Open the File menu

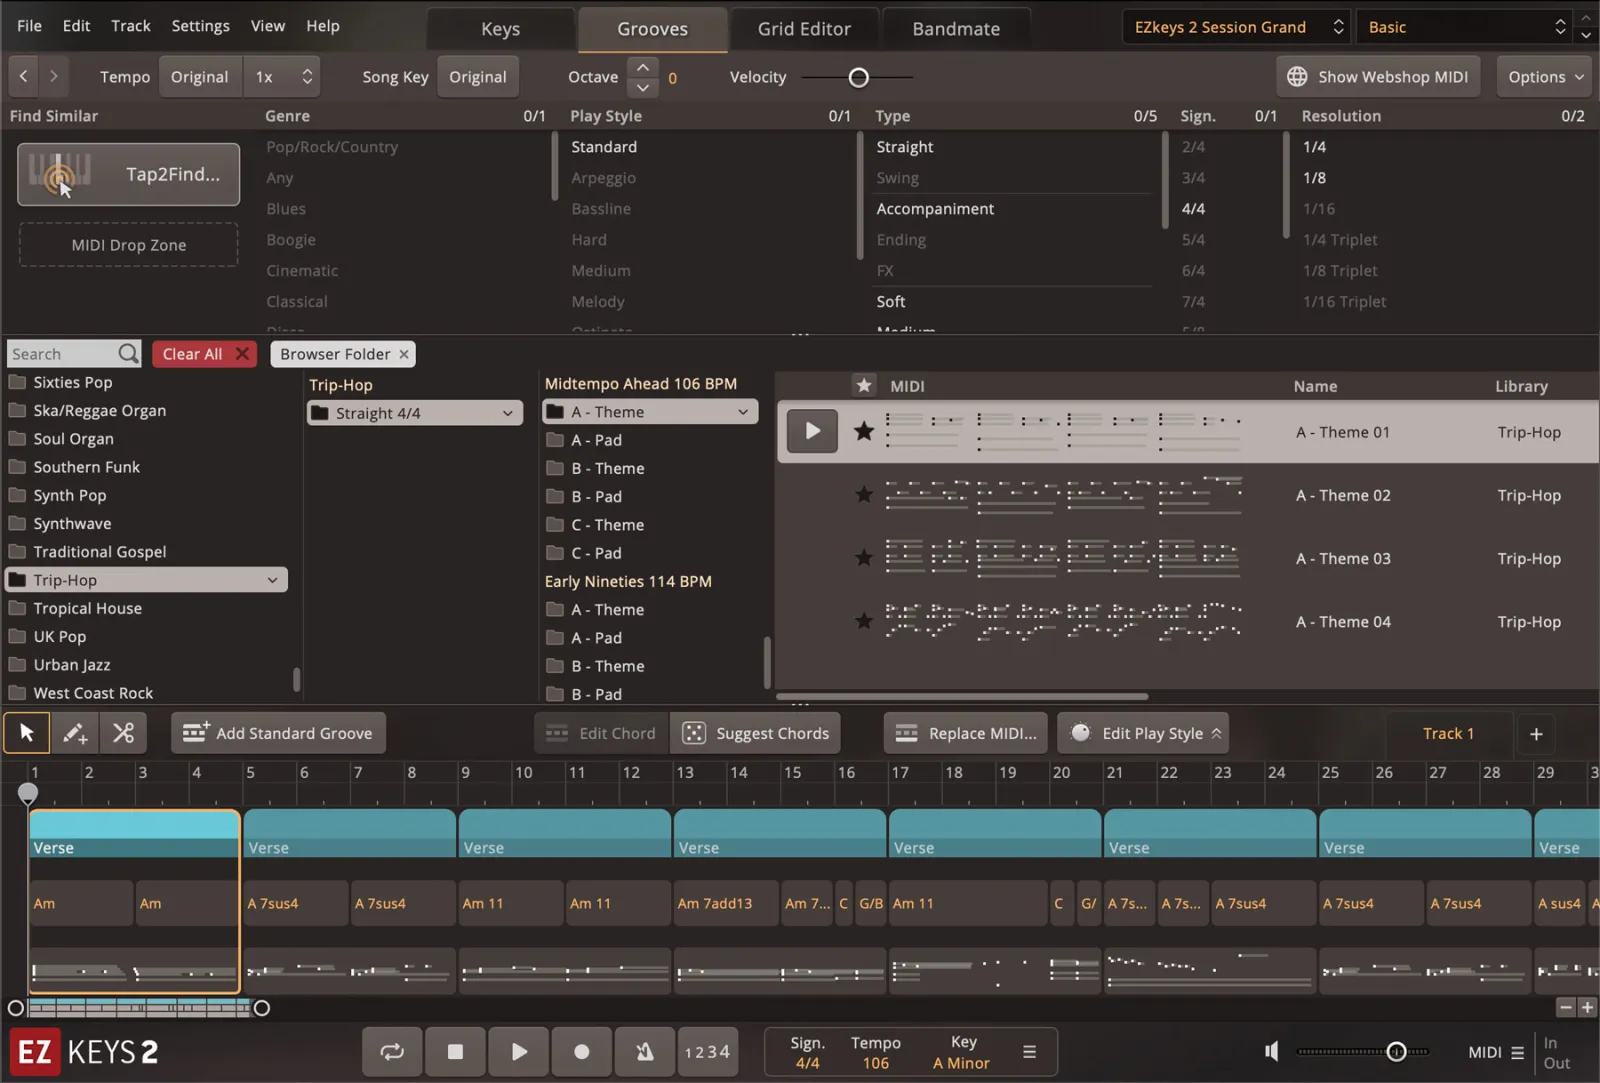30,26
